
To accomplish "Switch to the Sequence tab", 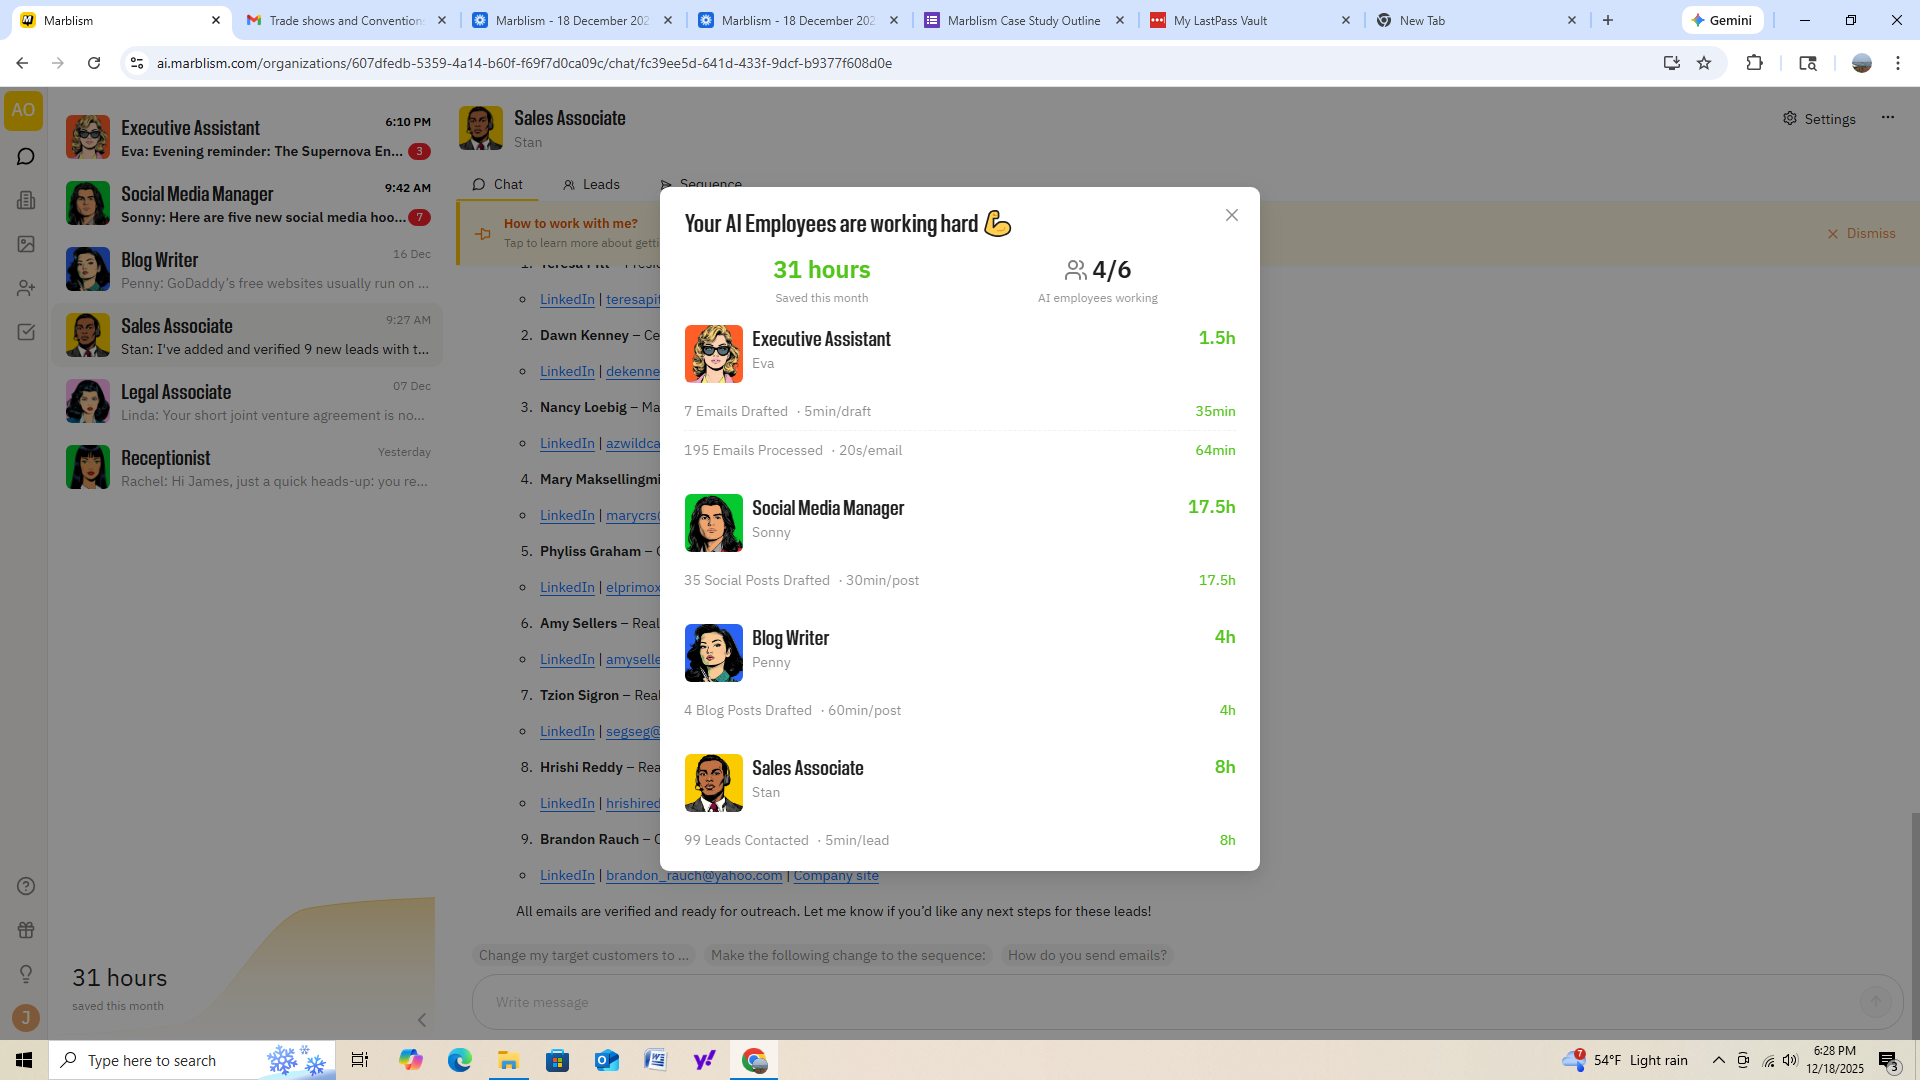I will 701,183.
